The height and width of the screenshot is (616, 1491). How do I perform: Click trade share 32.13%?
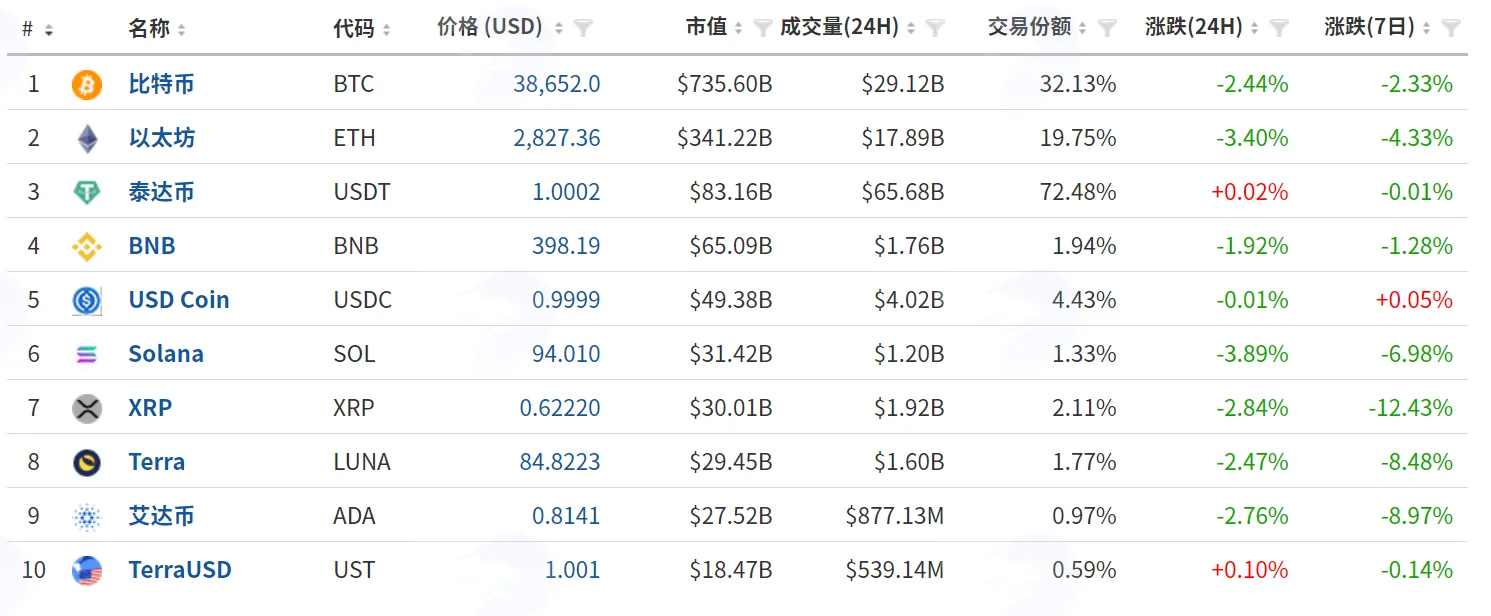tap(1078, 84)
